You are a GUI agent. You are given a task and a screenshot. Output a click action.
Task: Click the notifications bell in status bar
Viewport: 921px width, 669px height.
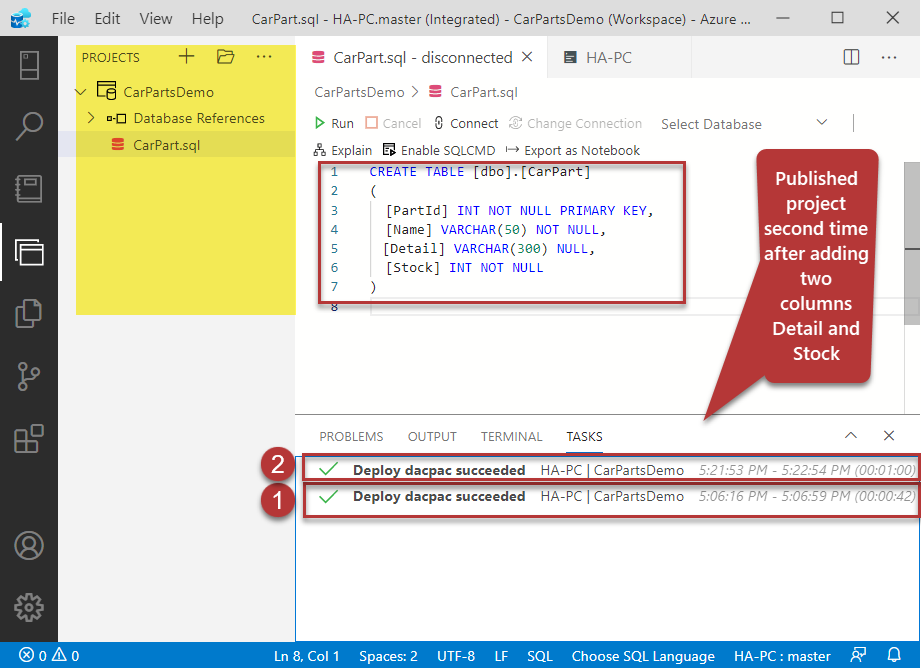pyautogui.click(x=895, y=656)
